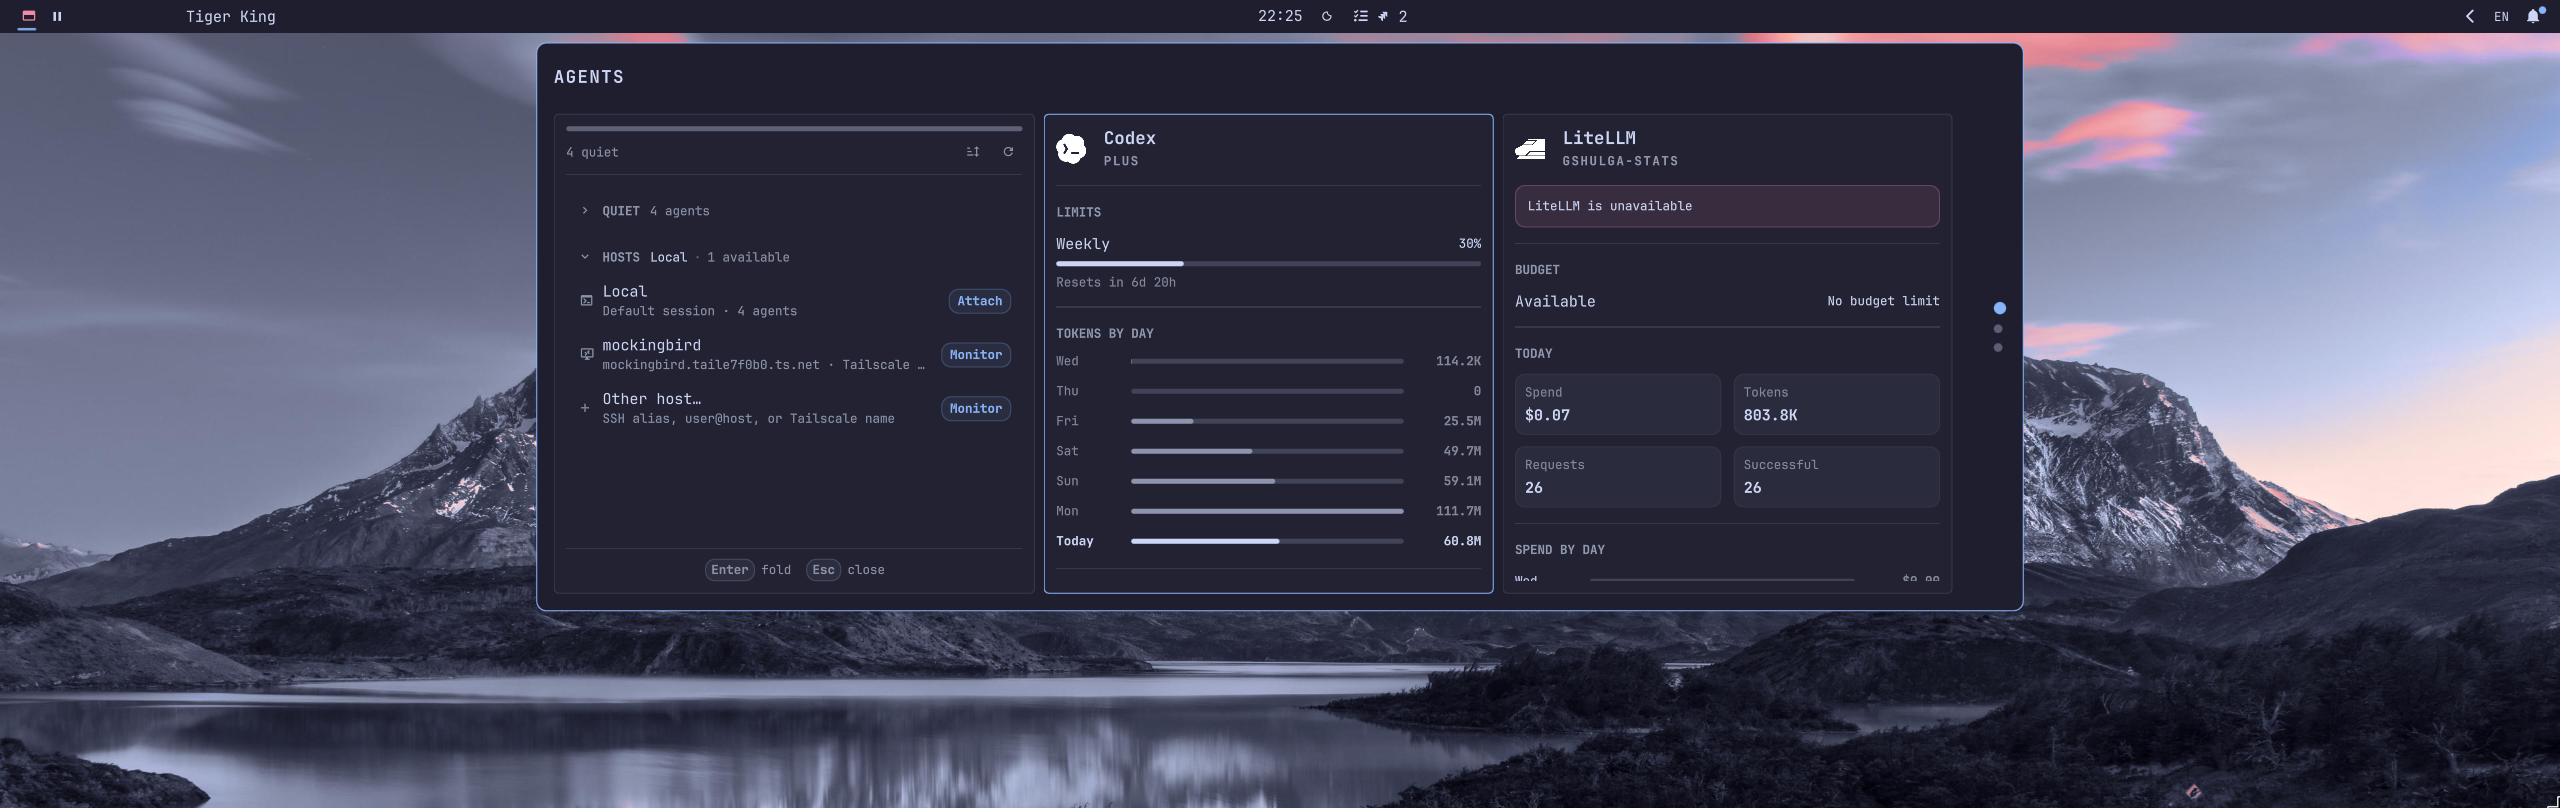The height and width of the screenshot is (808, 2560).
Task: Click the Mon tokens row value 111.7M
Action: (x=1458, y=511)
